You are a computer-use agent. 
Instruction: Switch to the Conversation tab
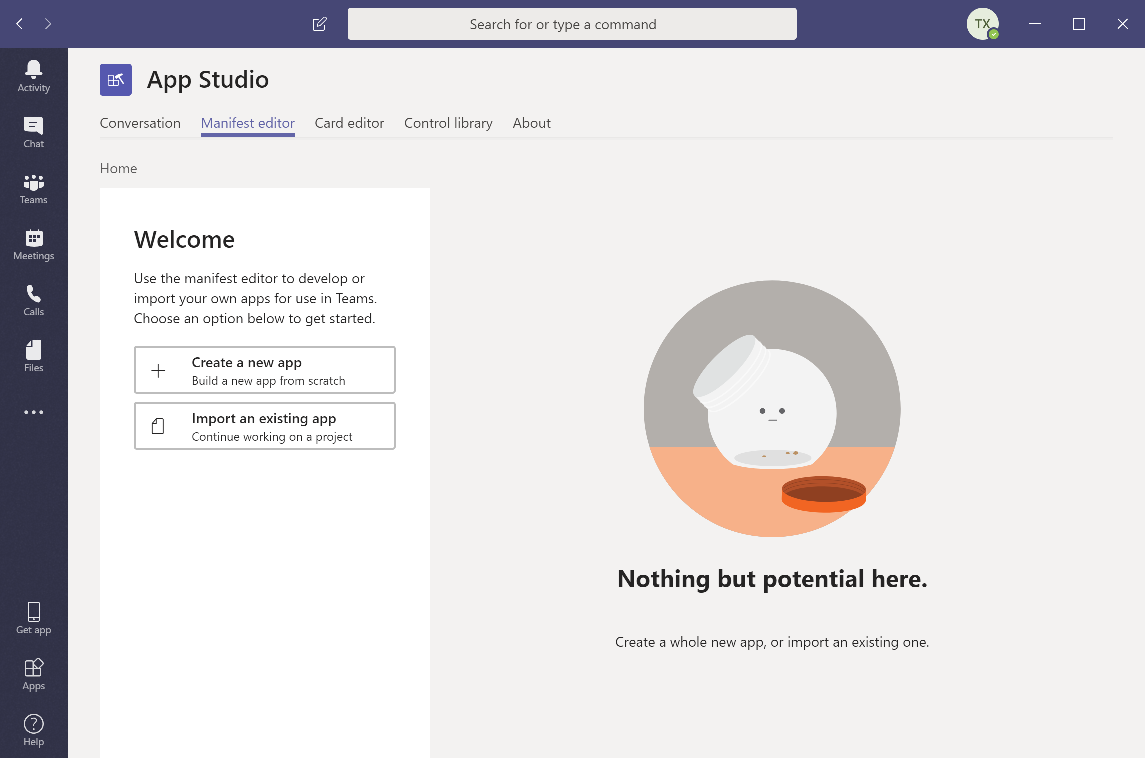tap(140, 123)
